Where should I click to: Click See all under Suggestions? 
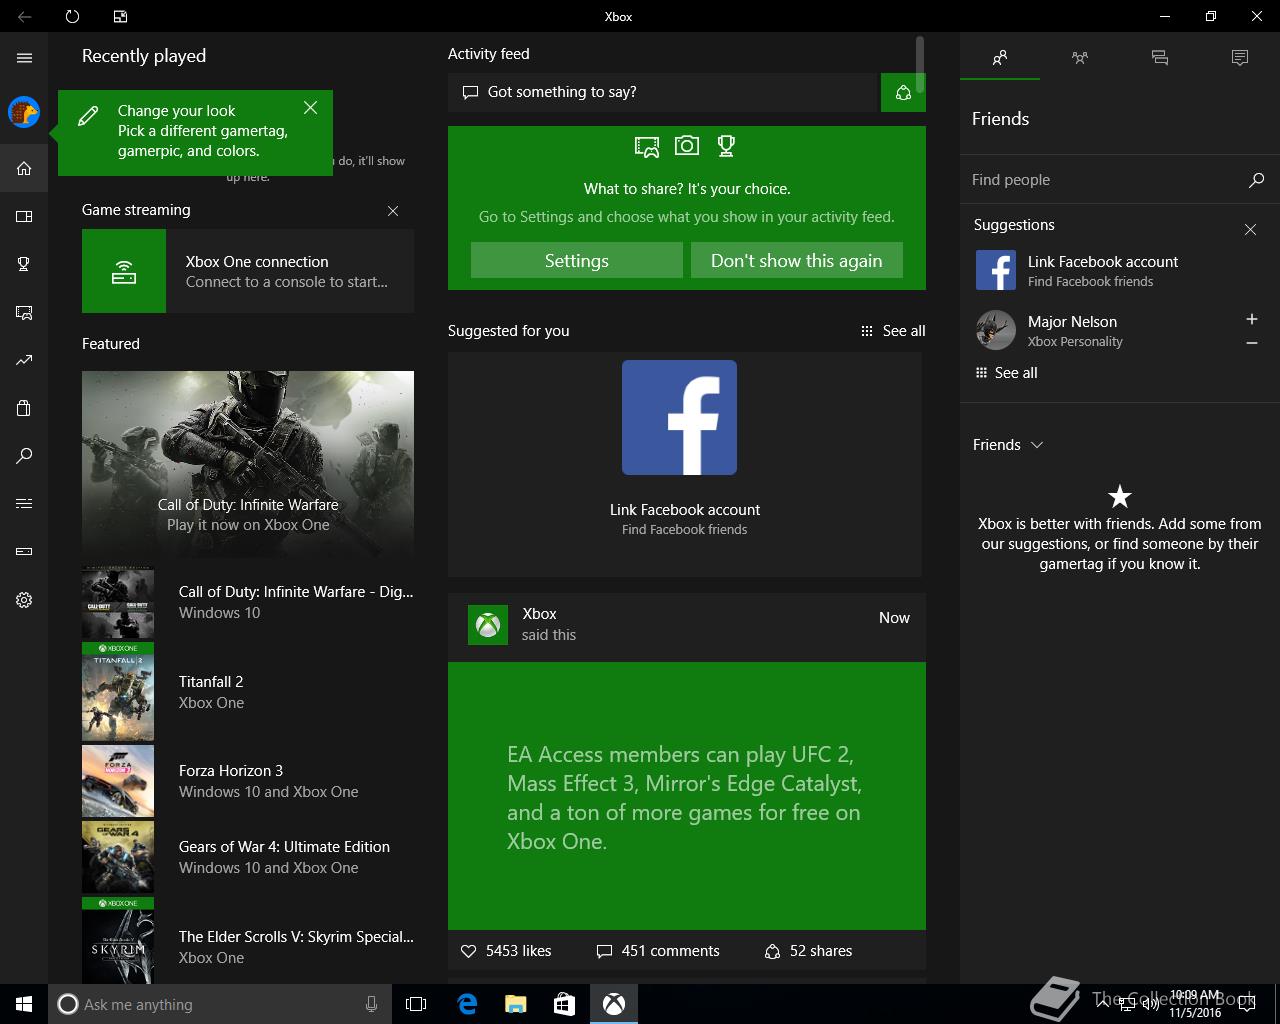[1007, 373]
